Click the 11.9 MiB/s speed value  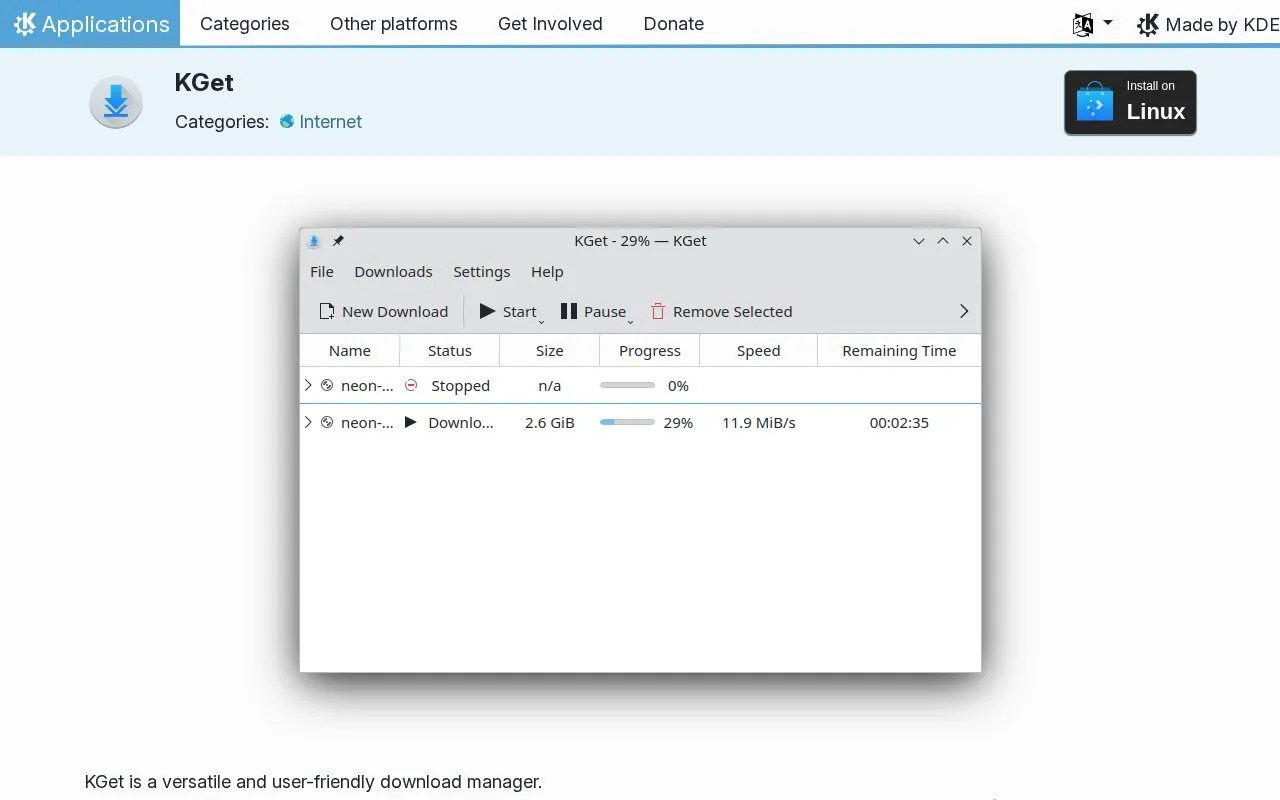click(759, 423)
